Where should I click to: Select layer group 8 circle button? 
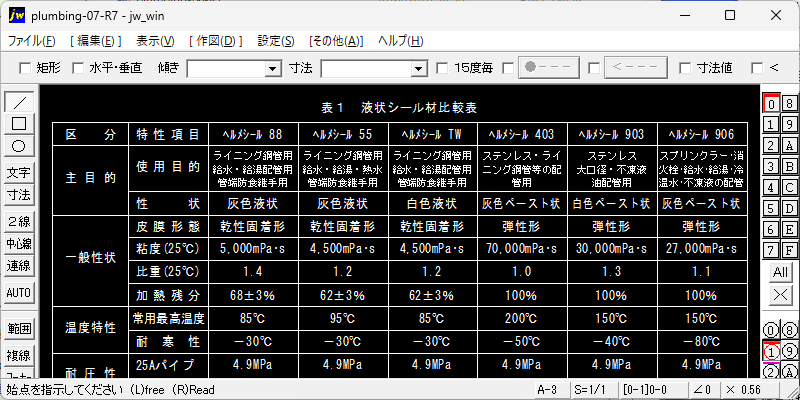click(x=789, y=330)
